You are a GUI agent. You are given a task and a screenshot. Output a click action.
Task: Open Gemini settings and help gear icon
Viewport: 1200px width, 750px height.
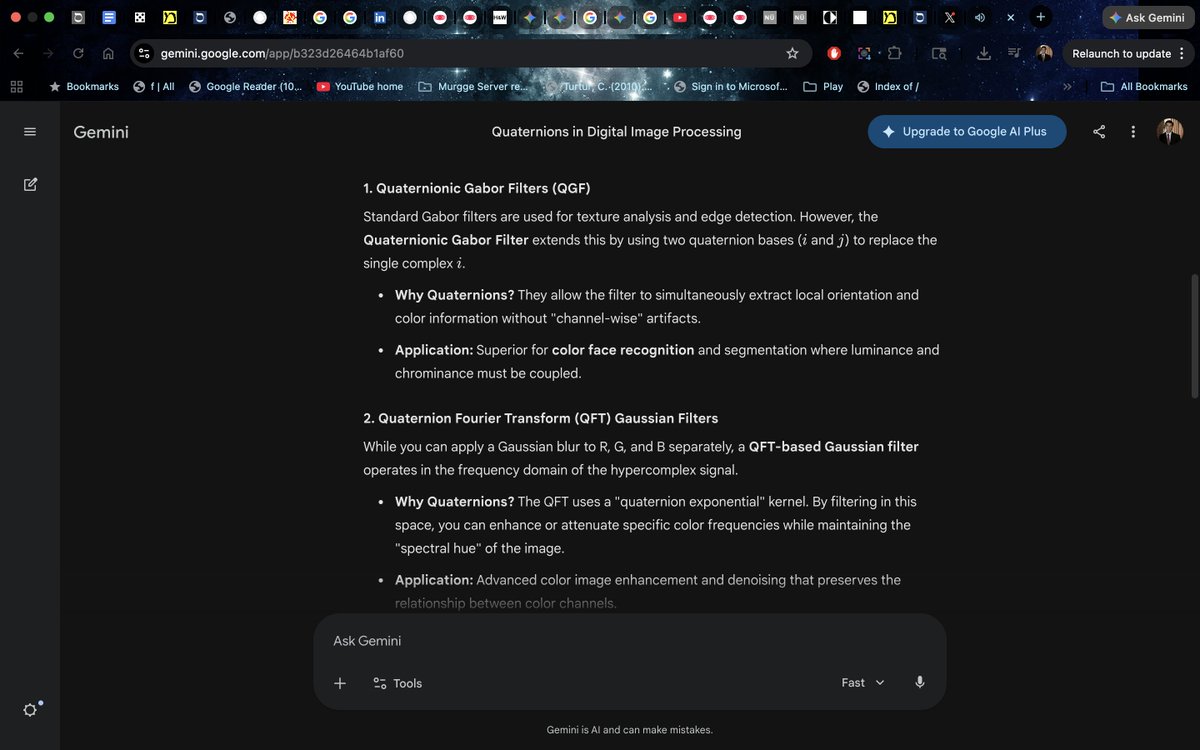point(30,709)
